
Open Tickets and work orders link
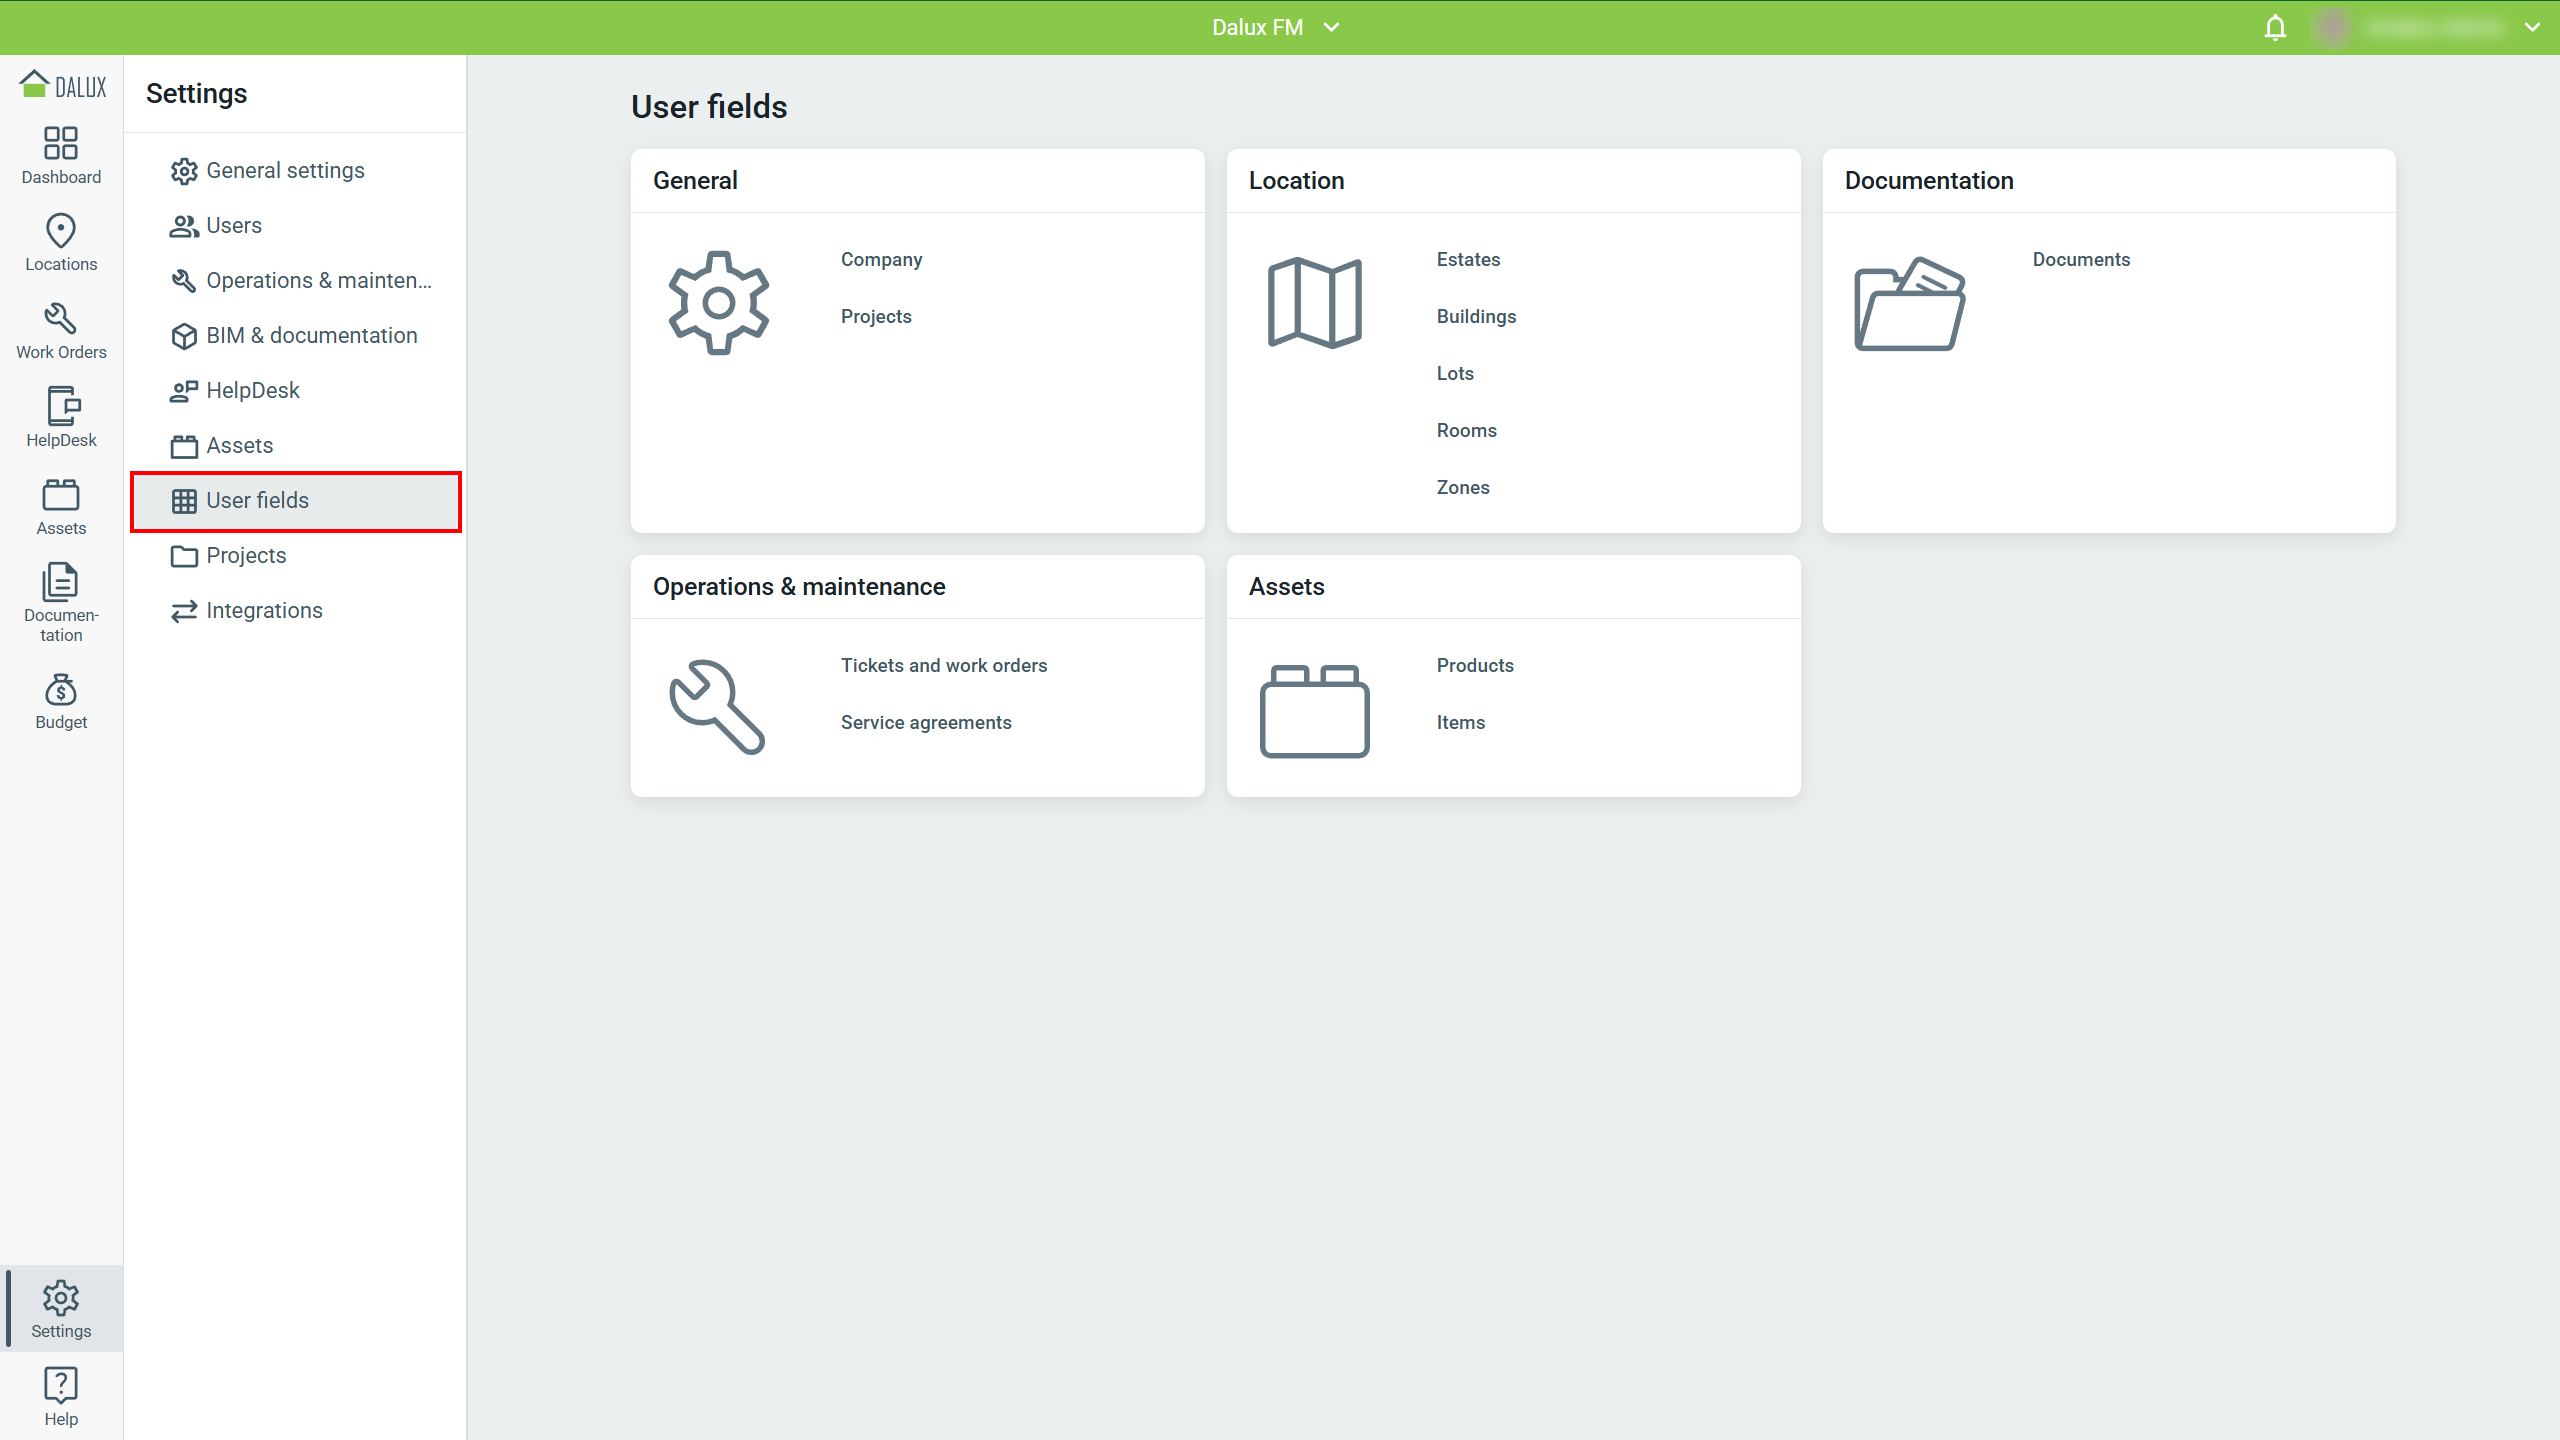pyautogui.click(x=943, y=666)
